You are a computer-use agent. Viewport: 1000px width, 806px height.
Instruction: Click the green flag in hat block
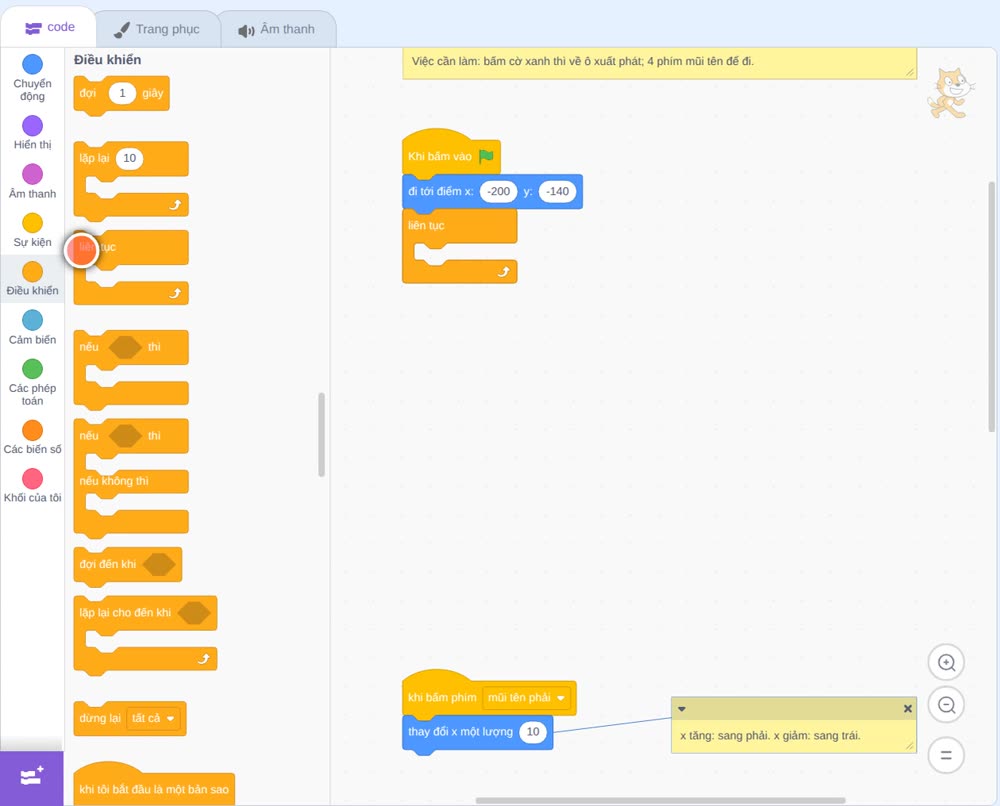pyautogui.click(x=487, y=156)
